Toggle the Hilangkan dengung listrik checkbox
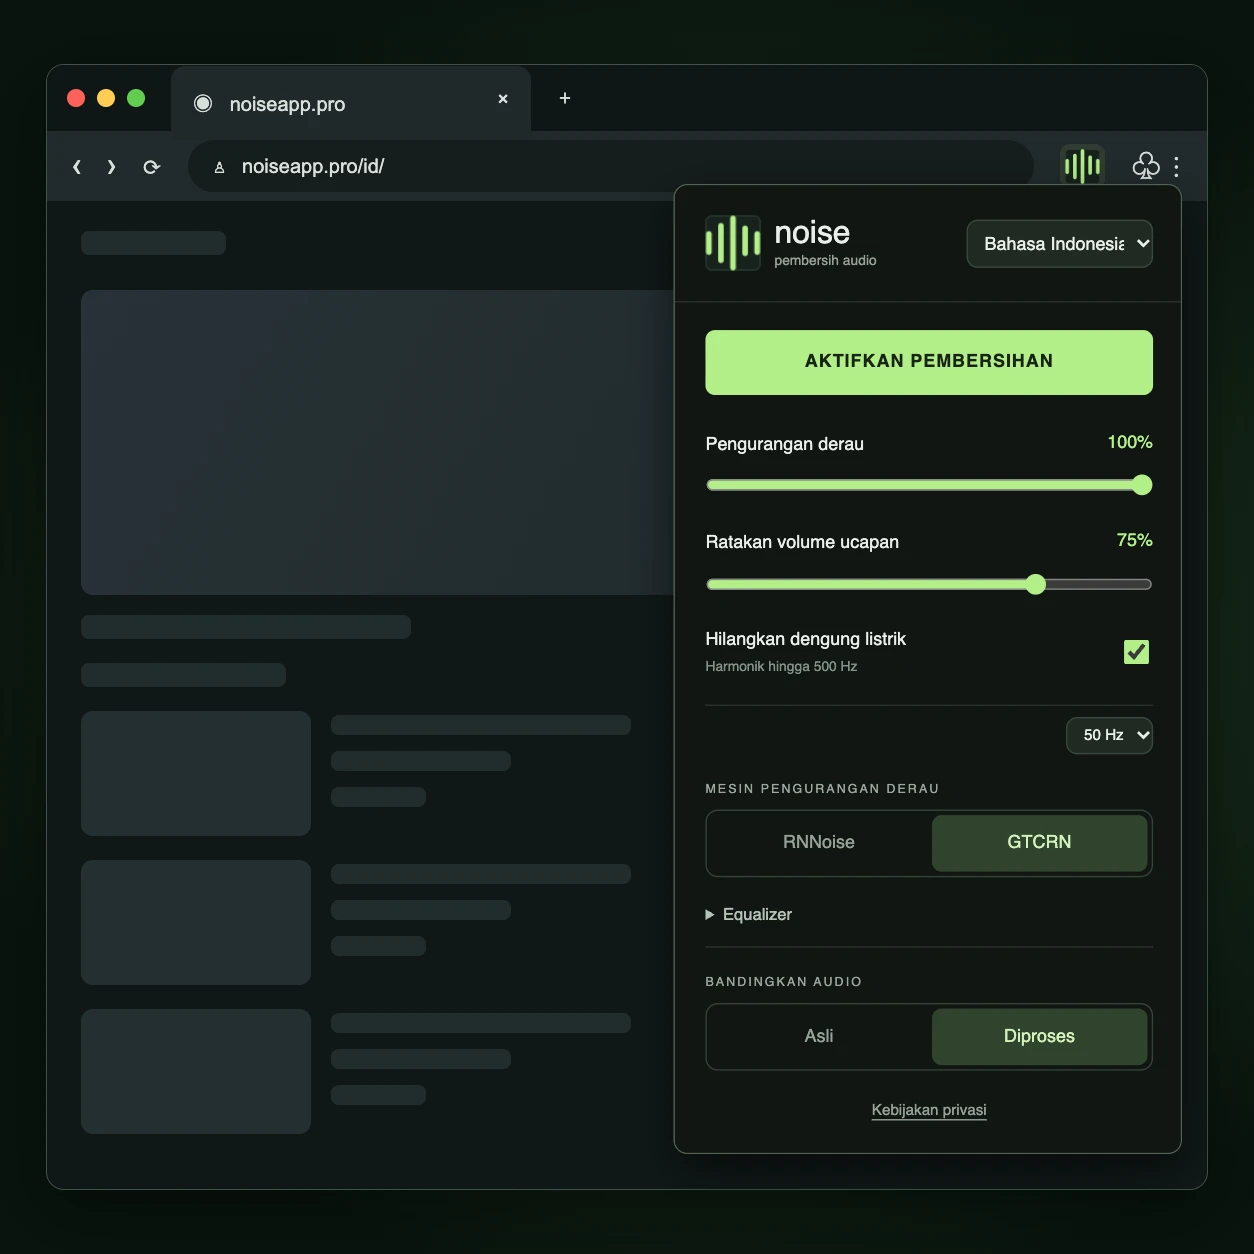Viewport: 1254px width, 1254px height. tap(1136, 652)
